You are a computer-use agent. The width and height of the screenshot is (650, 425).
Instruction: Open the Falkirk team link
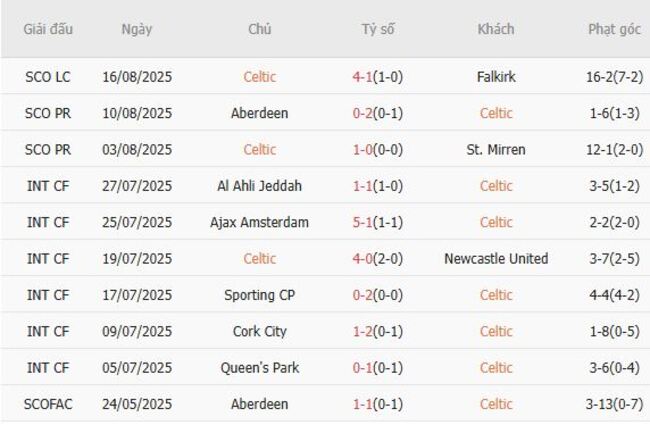tap(496, 77)
